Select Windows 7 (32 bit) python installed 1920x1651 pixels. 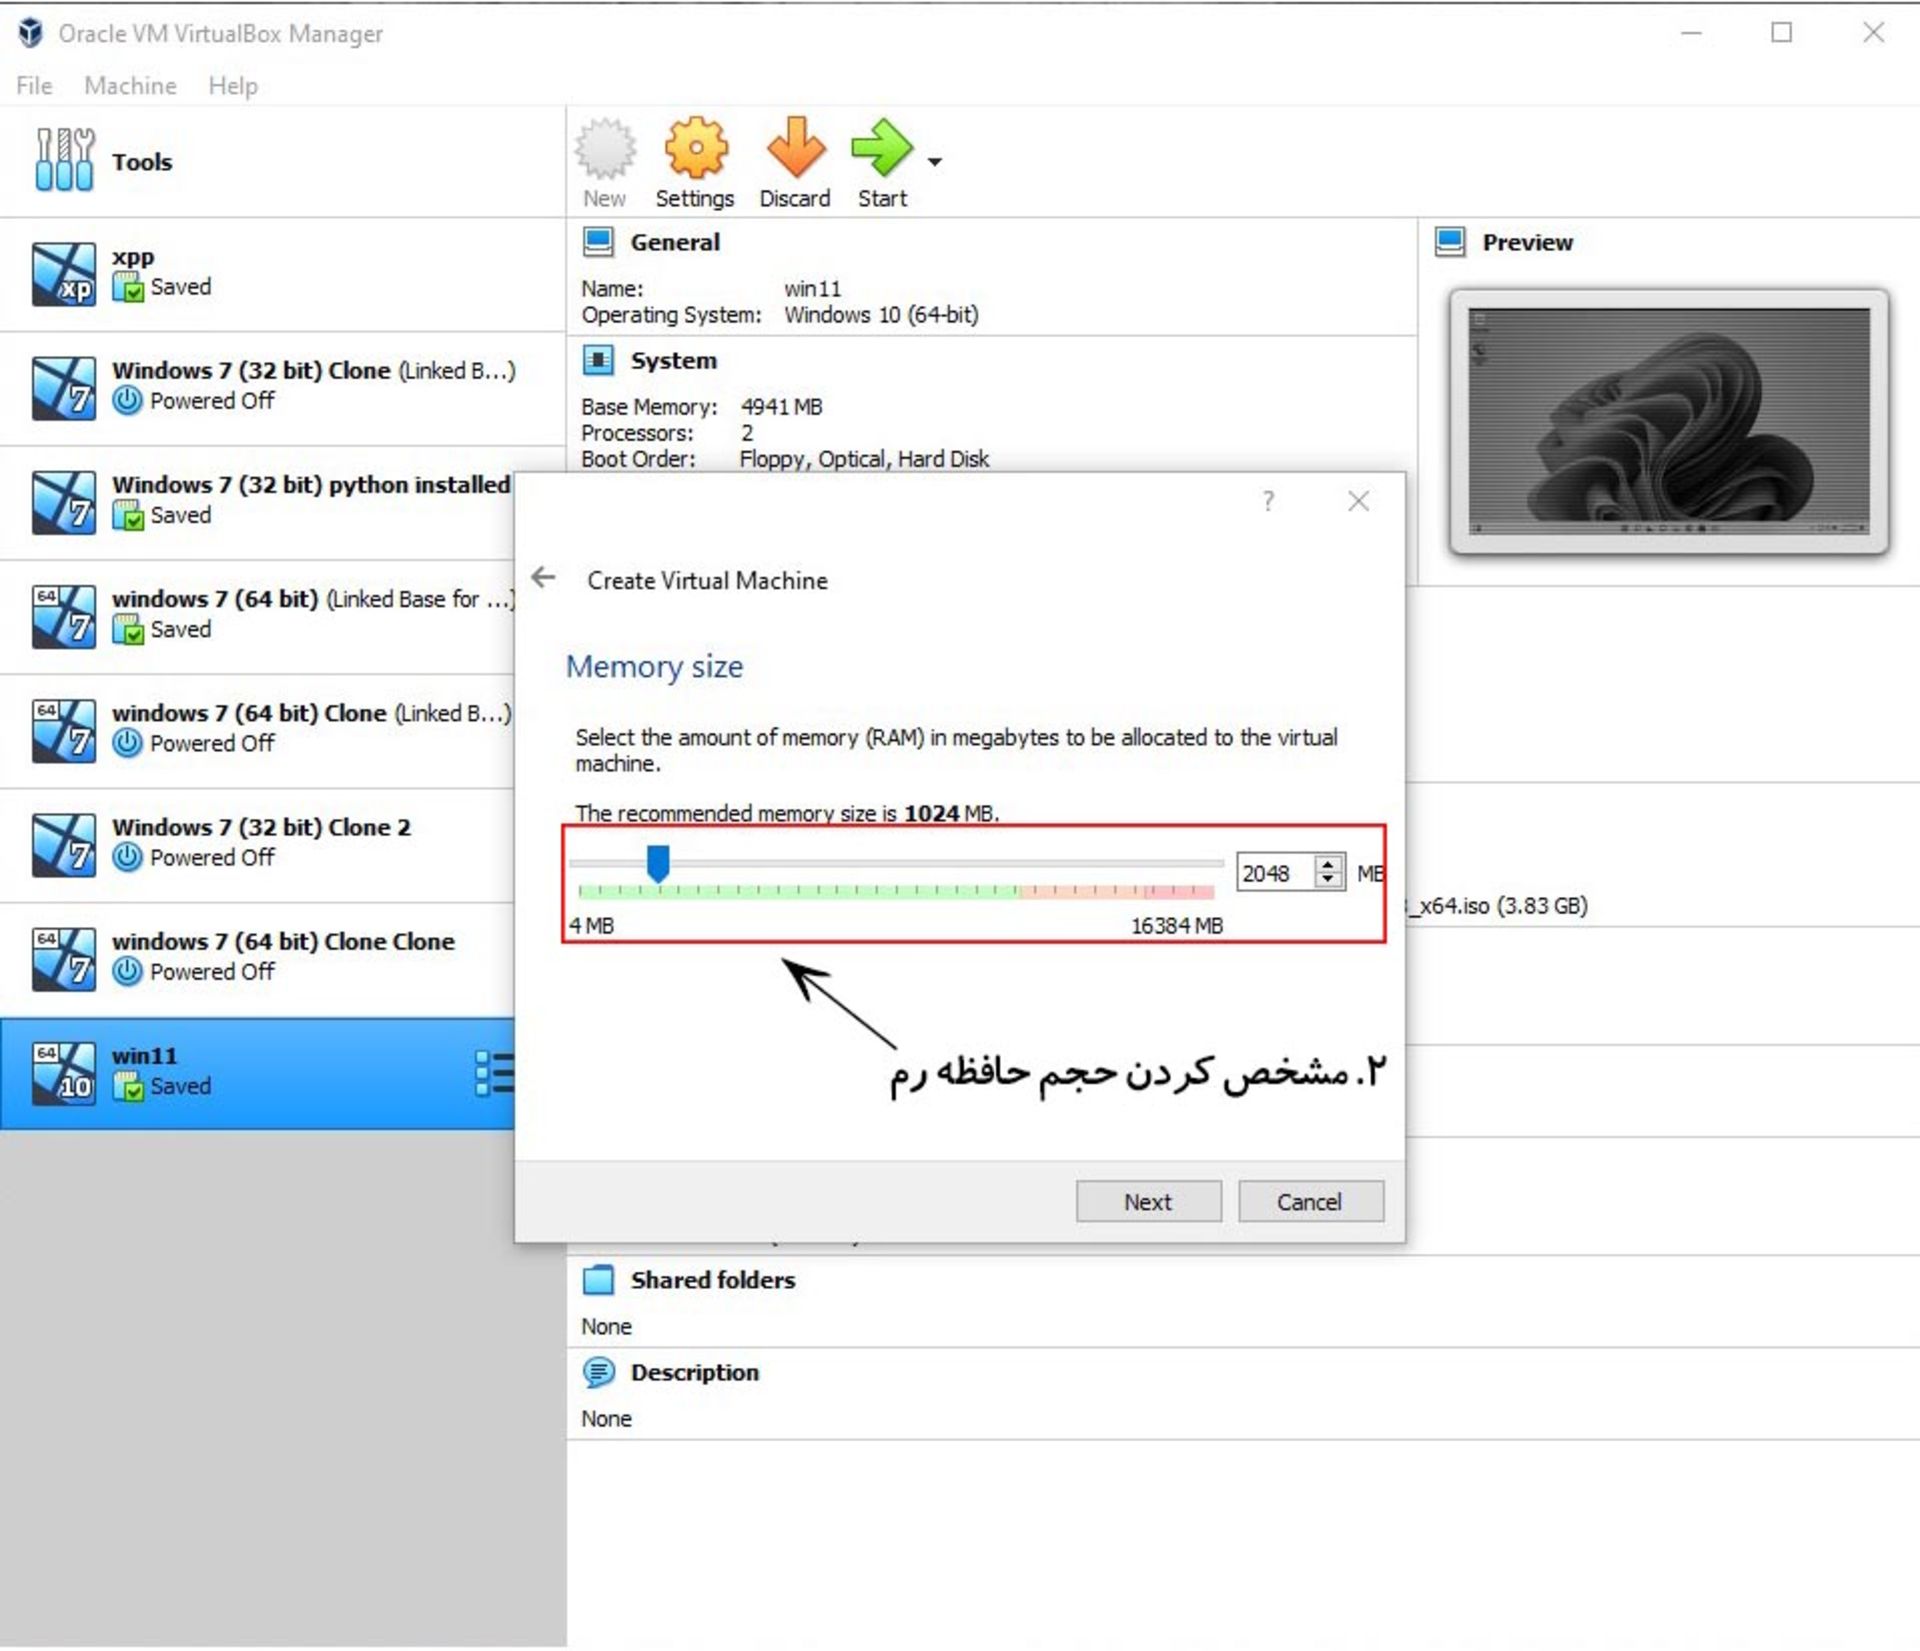pos(258,502)
